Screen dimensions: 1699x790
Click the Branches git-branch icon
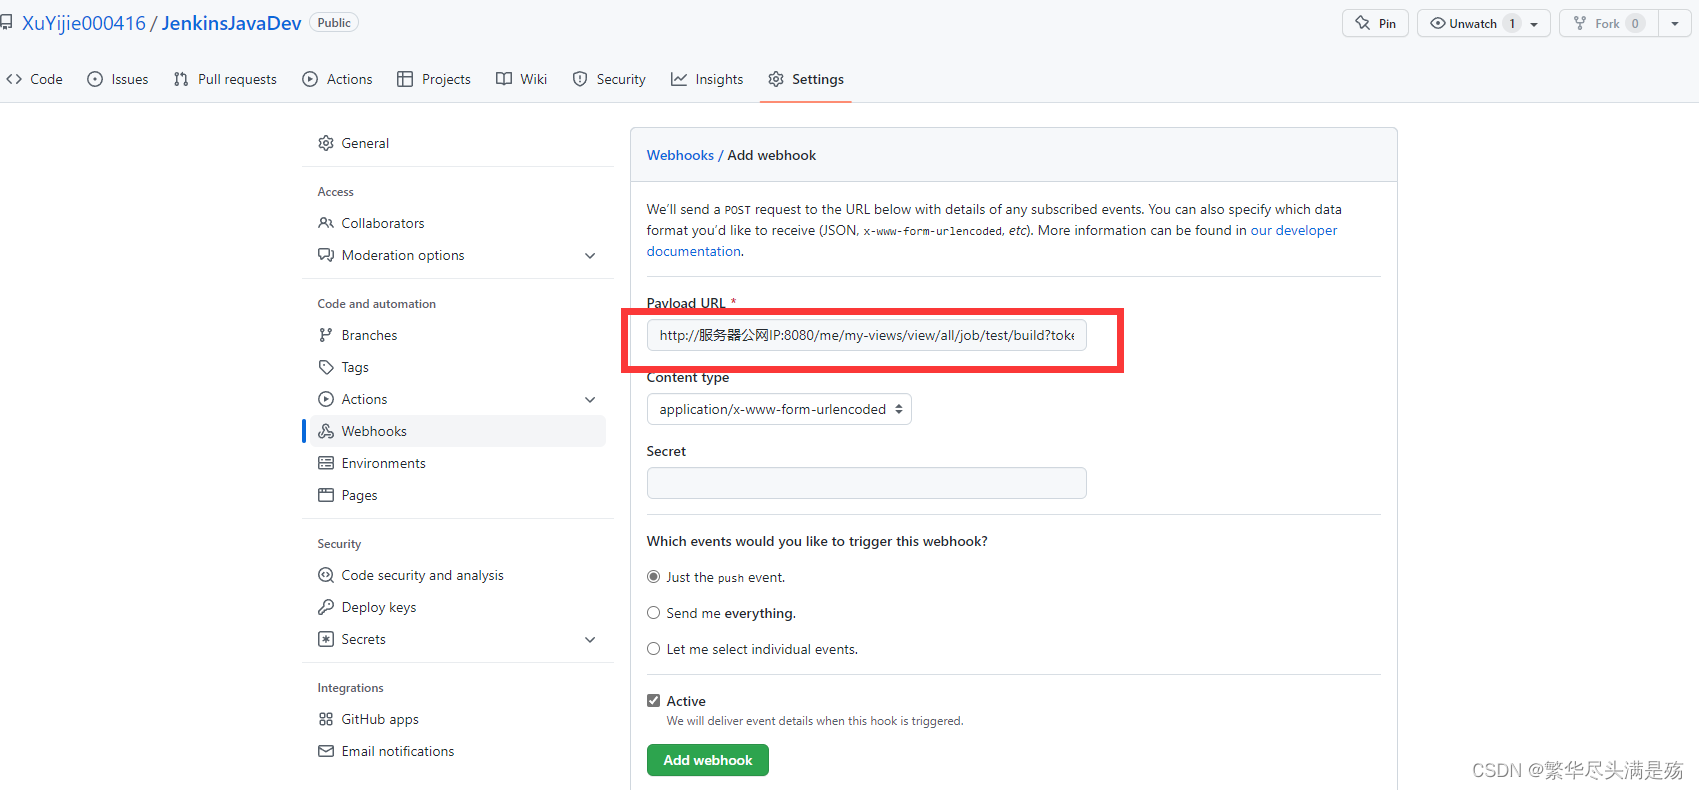tap(326, 335)
